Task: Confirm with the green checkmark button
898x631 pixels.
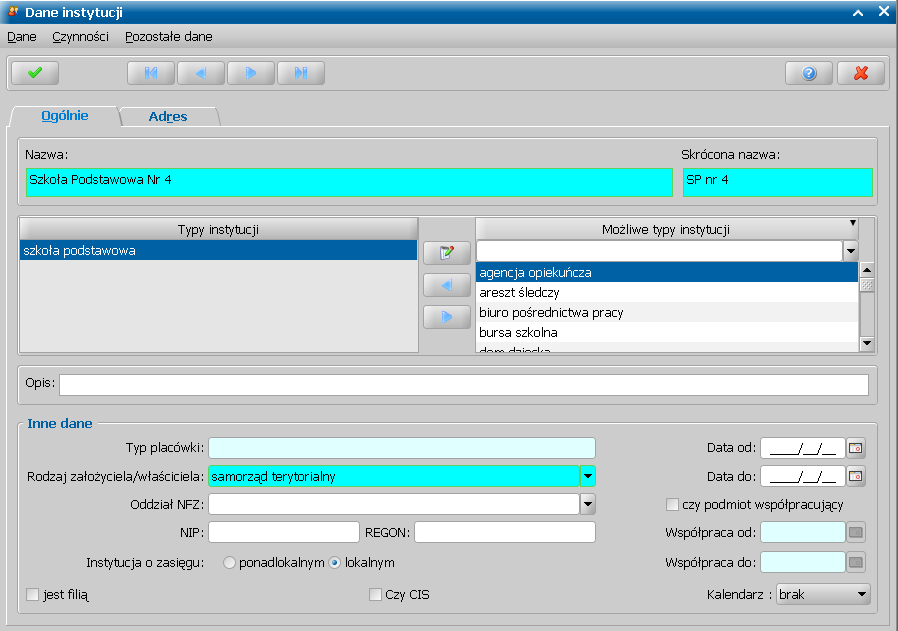Action: [35, 73]
